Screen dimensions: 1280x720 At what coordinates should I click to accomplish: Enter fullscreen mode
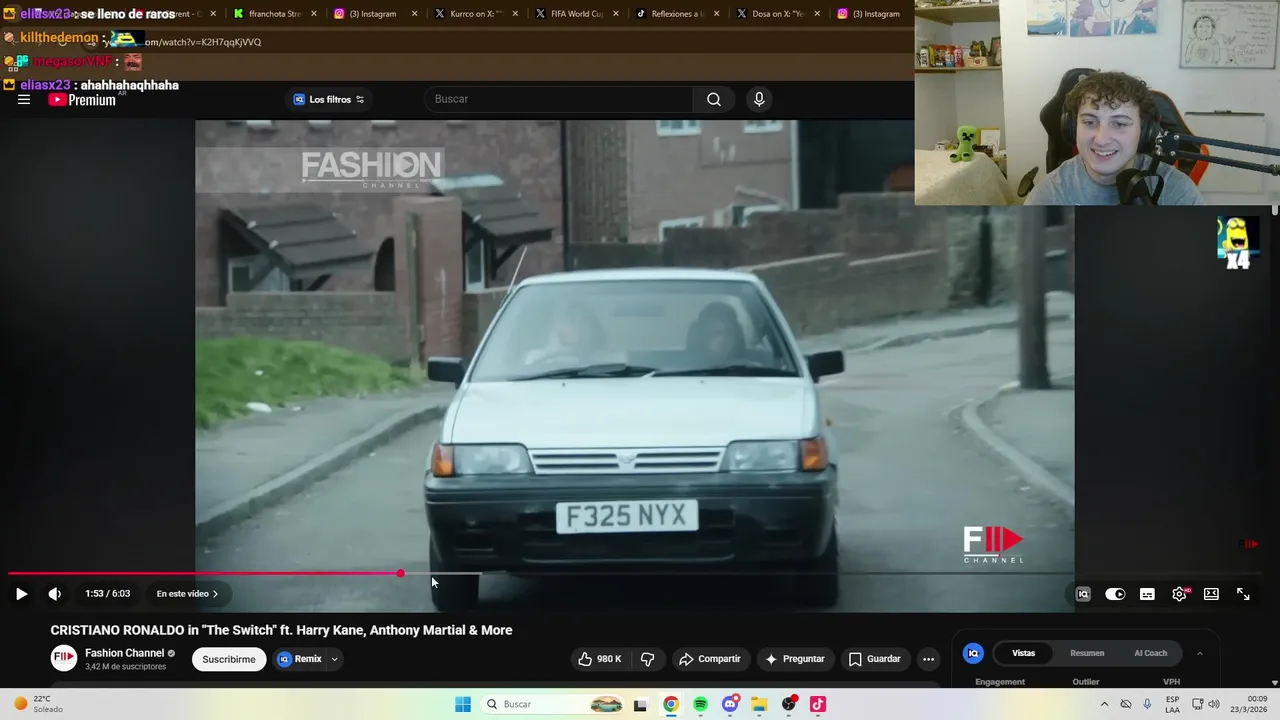[x=1243, y=594]
